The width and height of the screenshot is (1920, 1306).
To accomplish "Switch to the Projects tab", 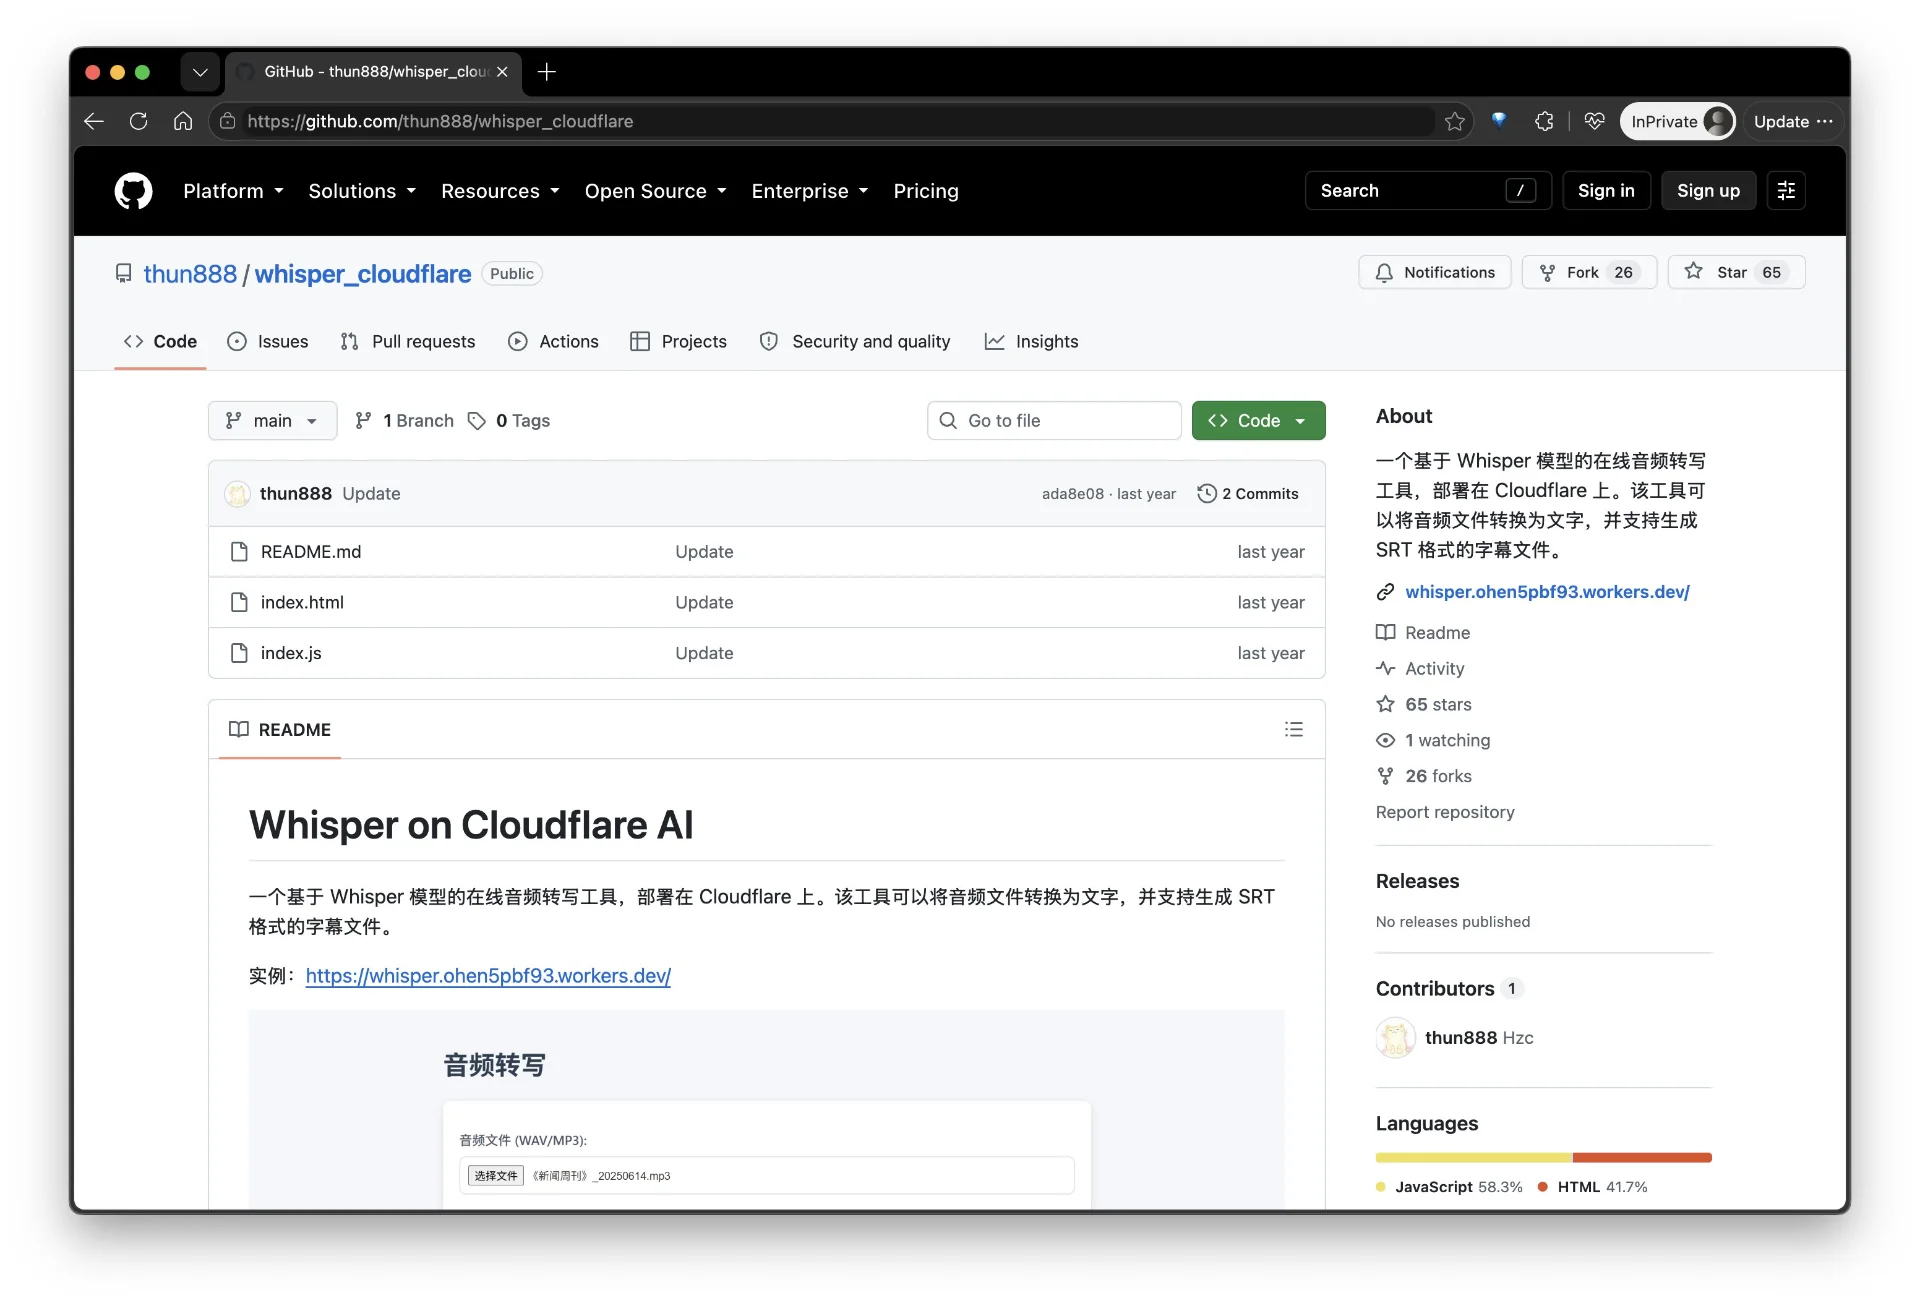I will tap(678, 341).
